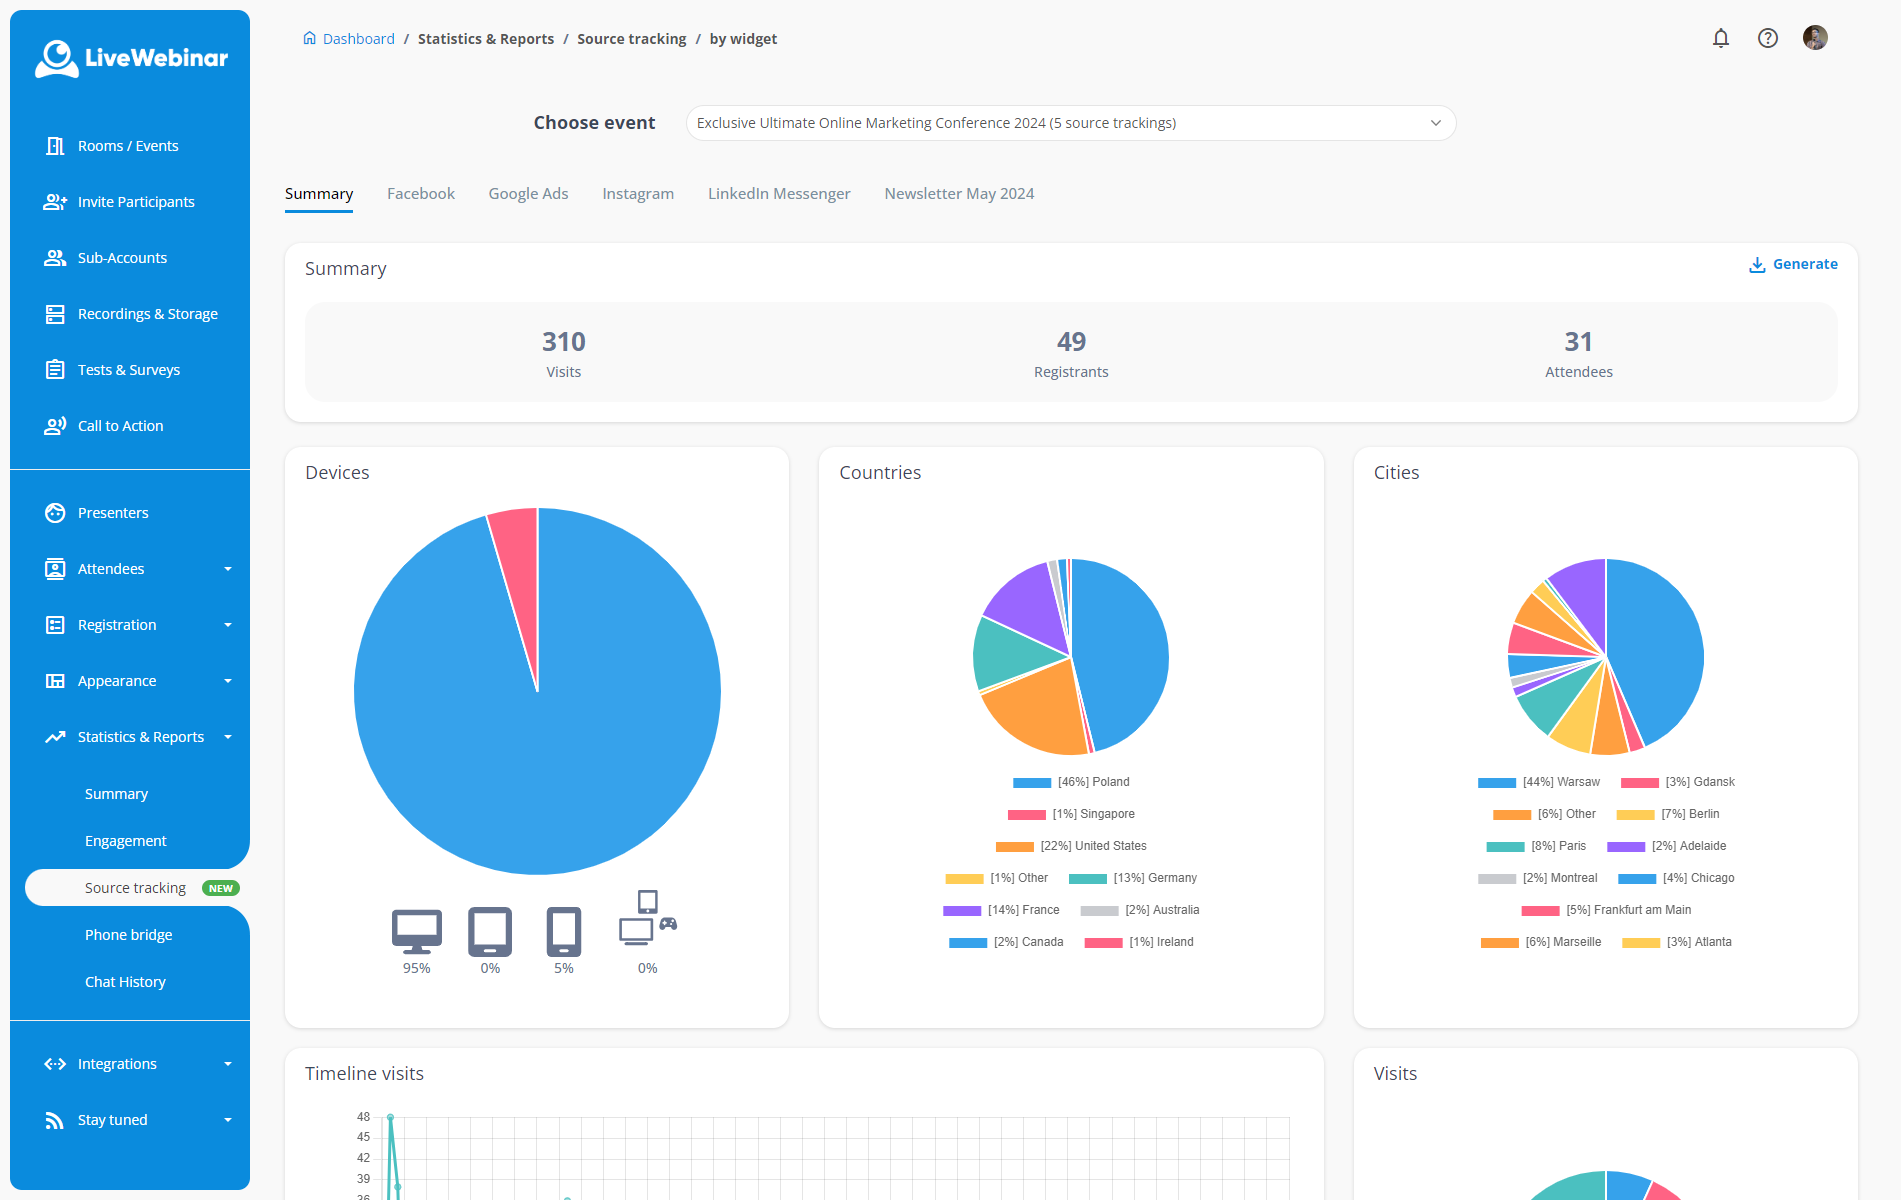
Task: Click the Germany color swatch in legend
Action: click(x=1087, y=879)
